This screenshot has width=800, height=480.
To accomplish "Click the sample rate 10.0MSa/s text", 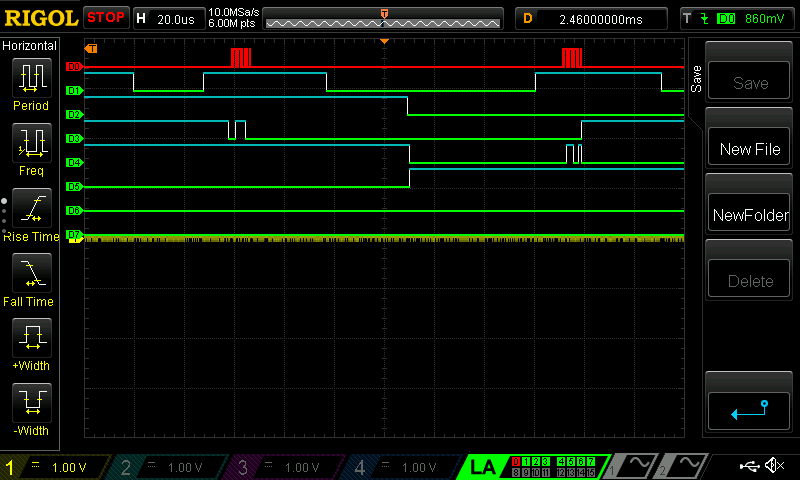I will pyautogui.click(x=234, y=12).
